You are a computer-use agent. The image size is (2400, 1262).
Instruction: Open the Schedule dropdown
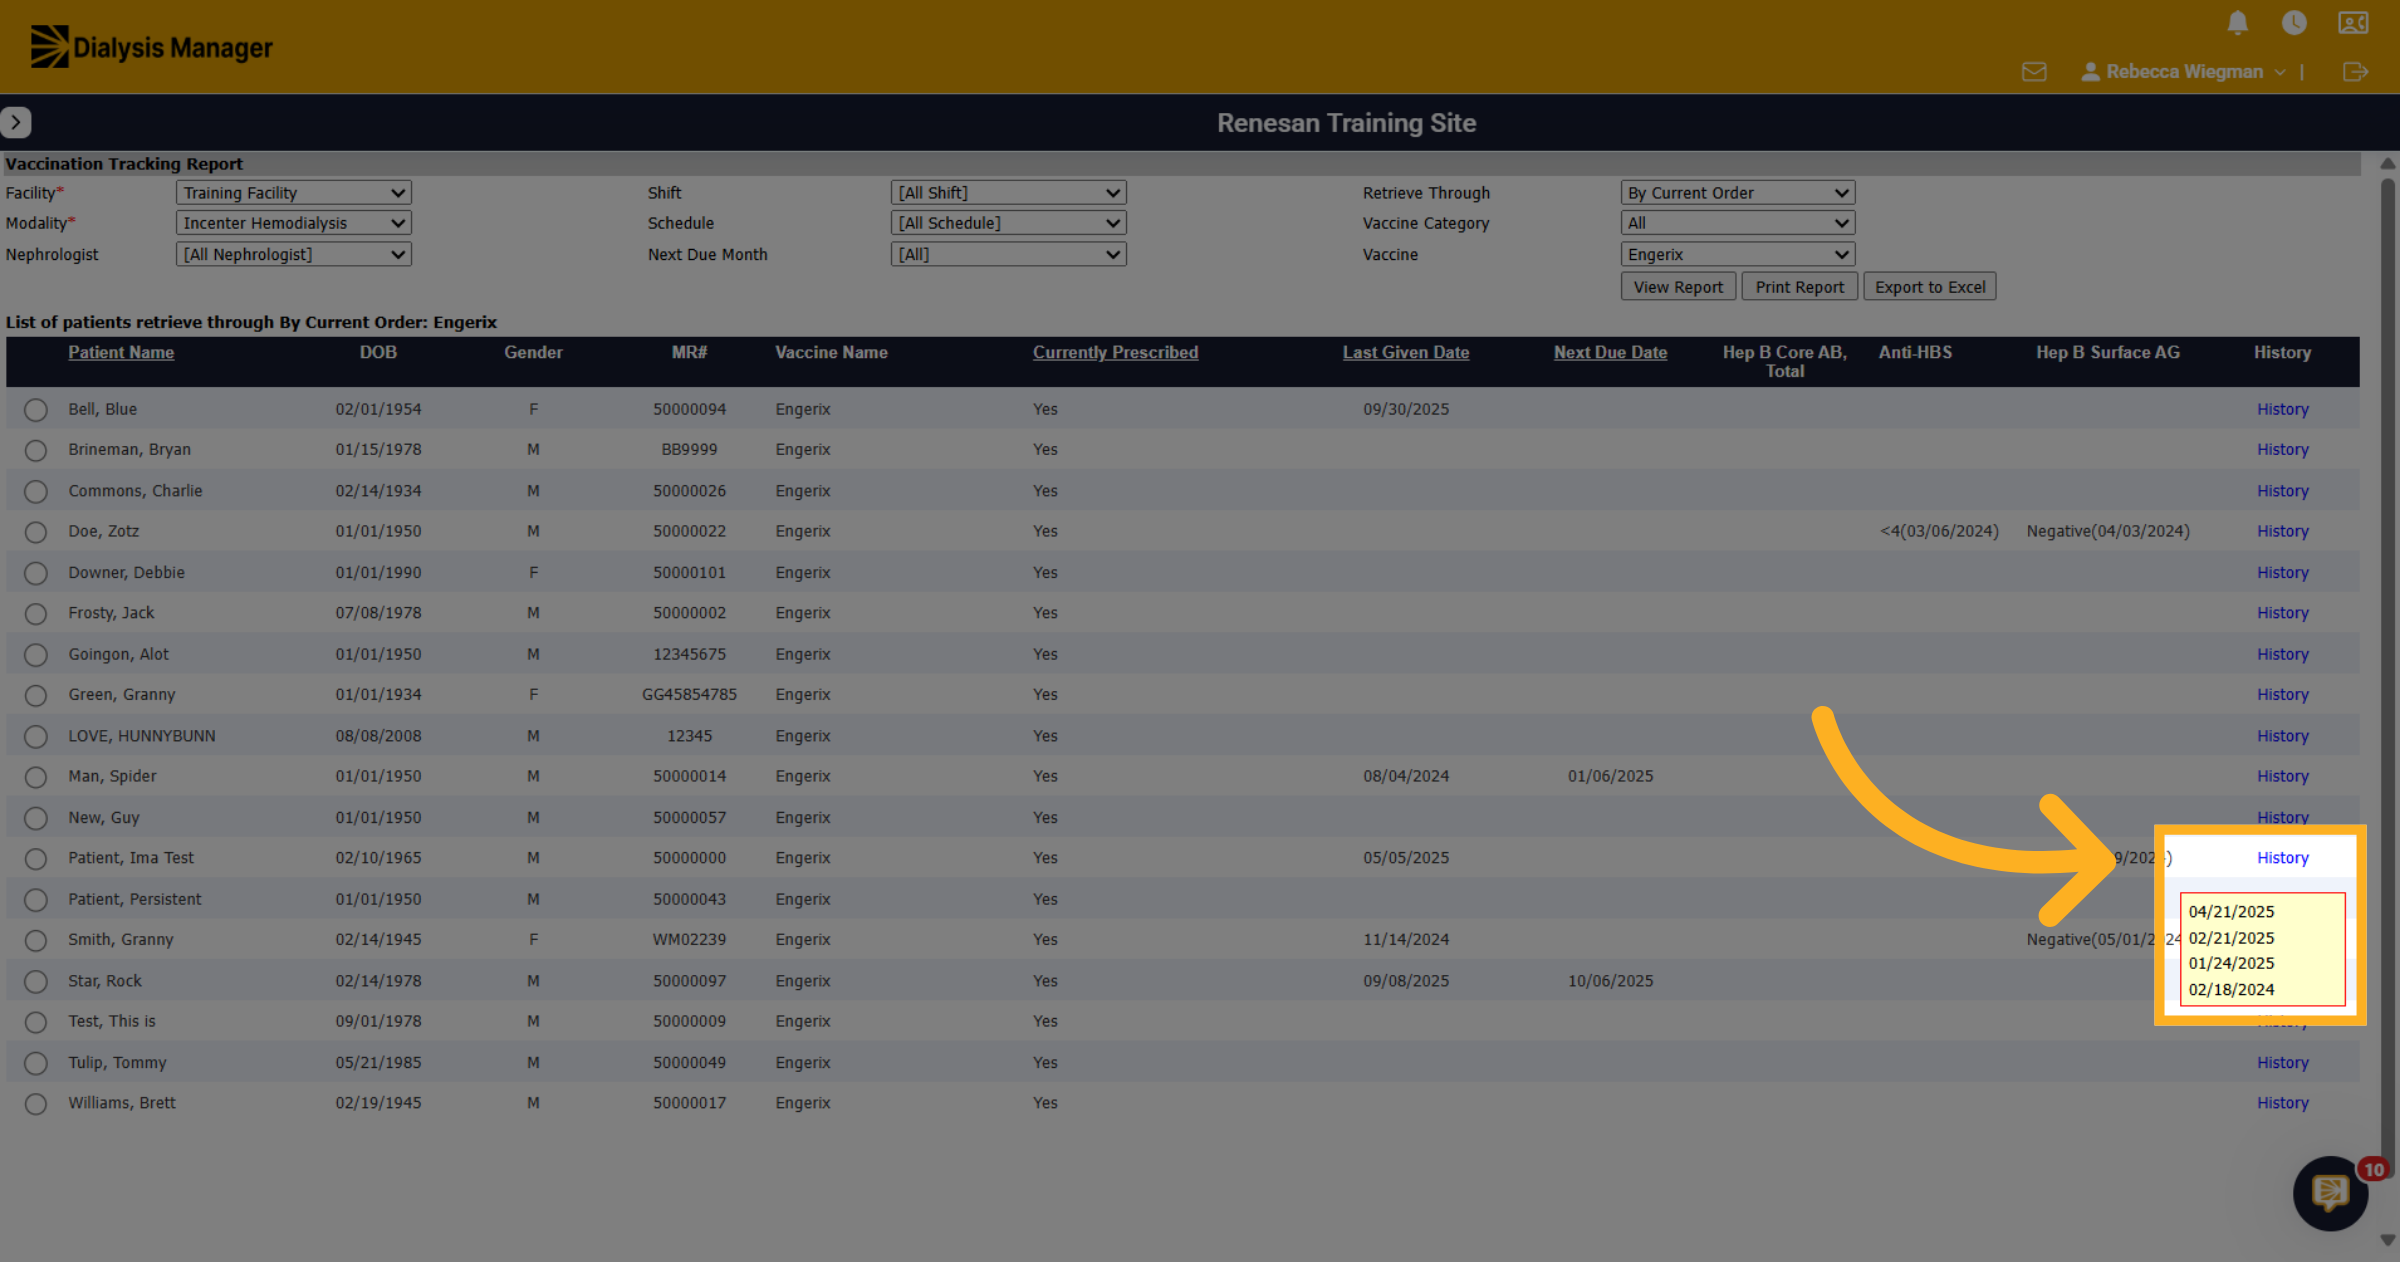point(1008,223)
